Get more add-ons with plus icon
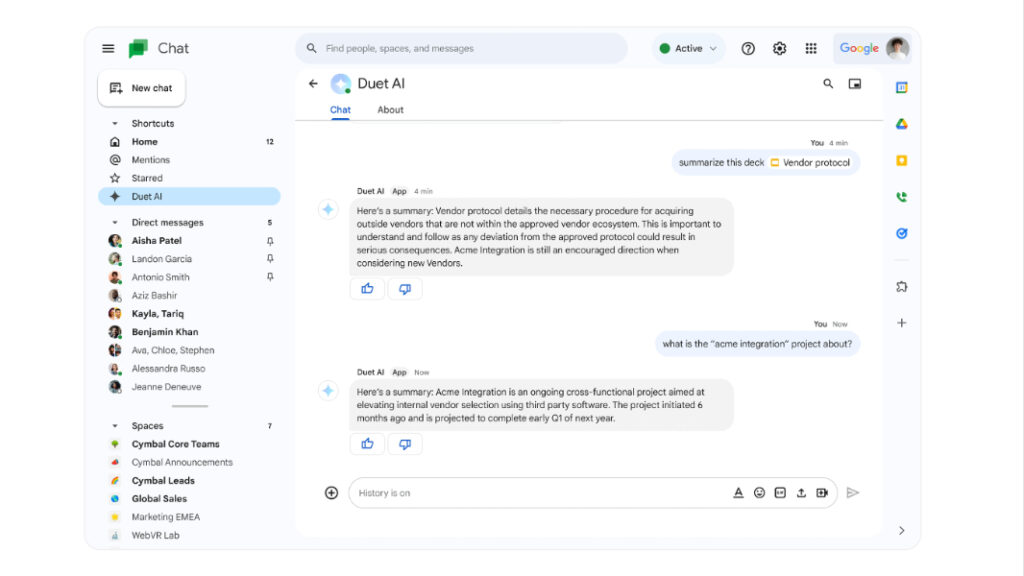This screenshot has height=576, width=1024. pos(902,323)
